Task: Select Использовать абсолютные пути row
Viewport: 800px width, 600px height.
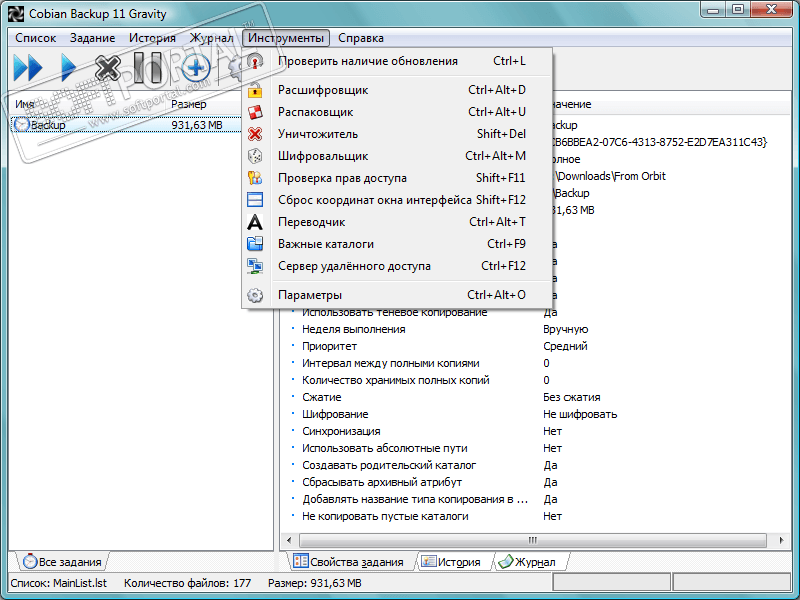Action: [533, 448]
